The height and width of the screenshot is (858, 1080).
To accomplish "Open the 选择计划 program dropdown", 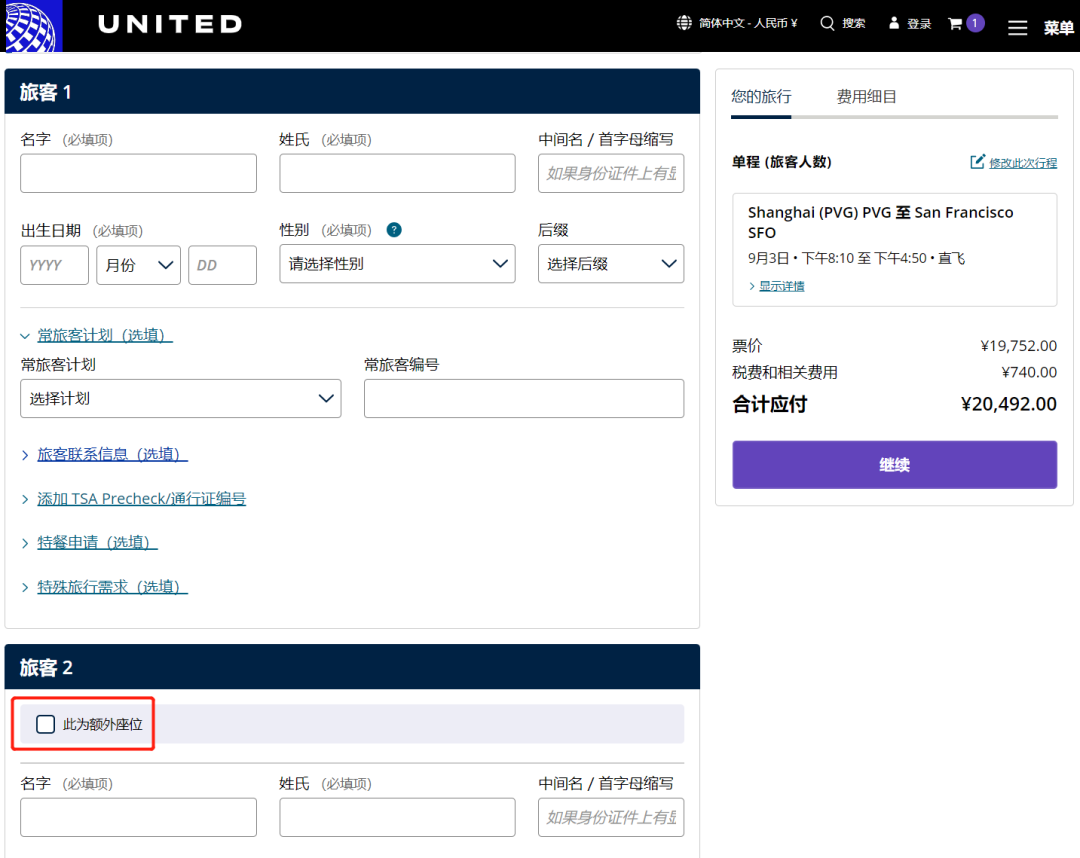I will click(x=180, y=399).
